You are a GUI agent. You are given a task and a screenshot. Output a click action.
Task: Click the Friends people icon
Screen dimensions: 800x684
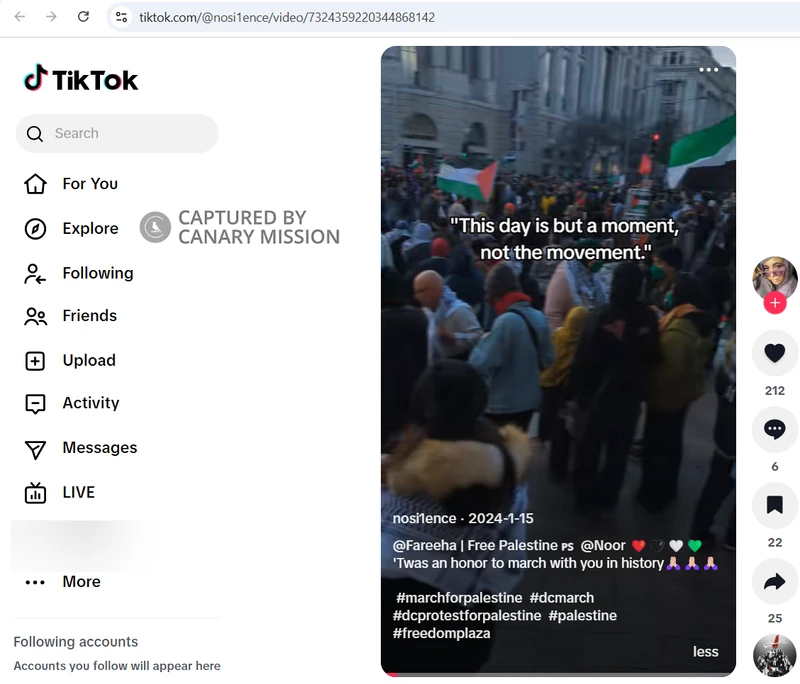35,317
